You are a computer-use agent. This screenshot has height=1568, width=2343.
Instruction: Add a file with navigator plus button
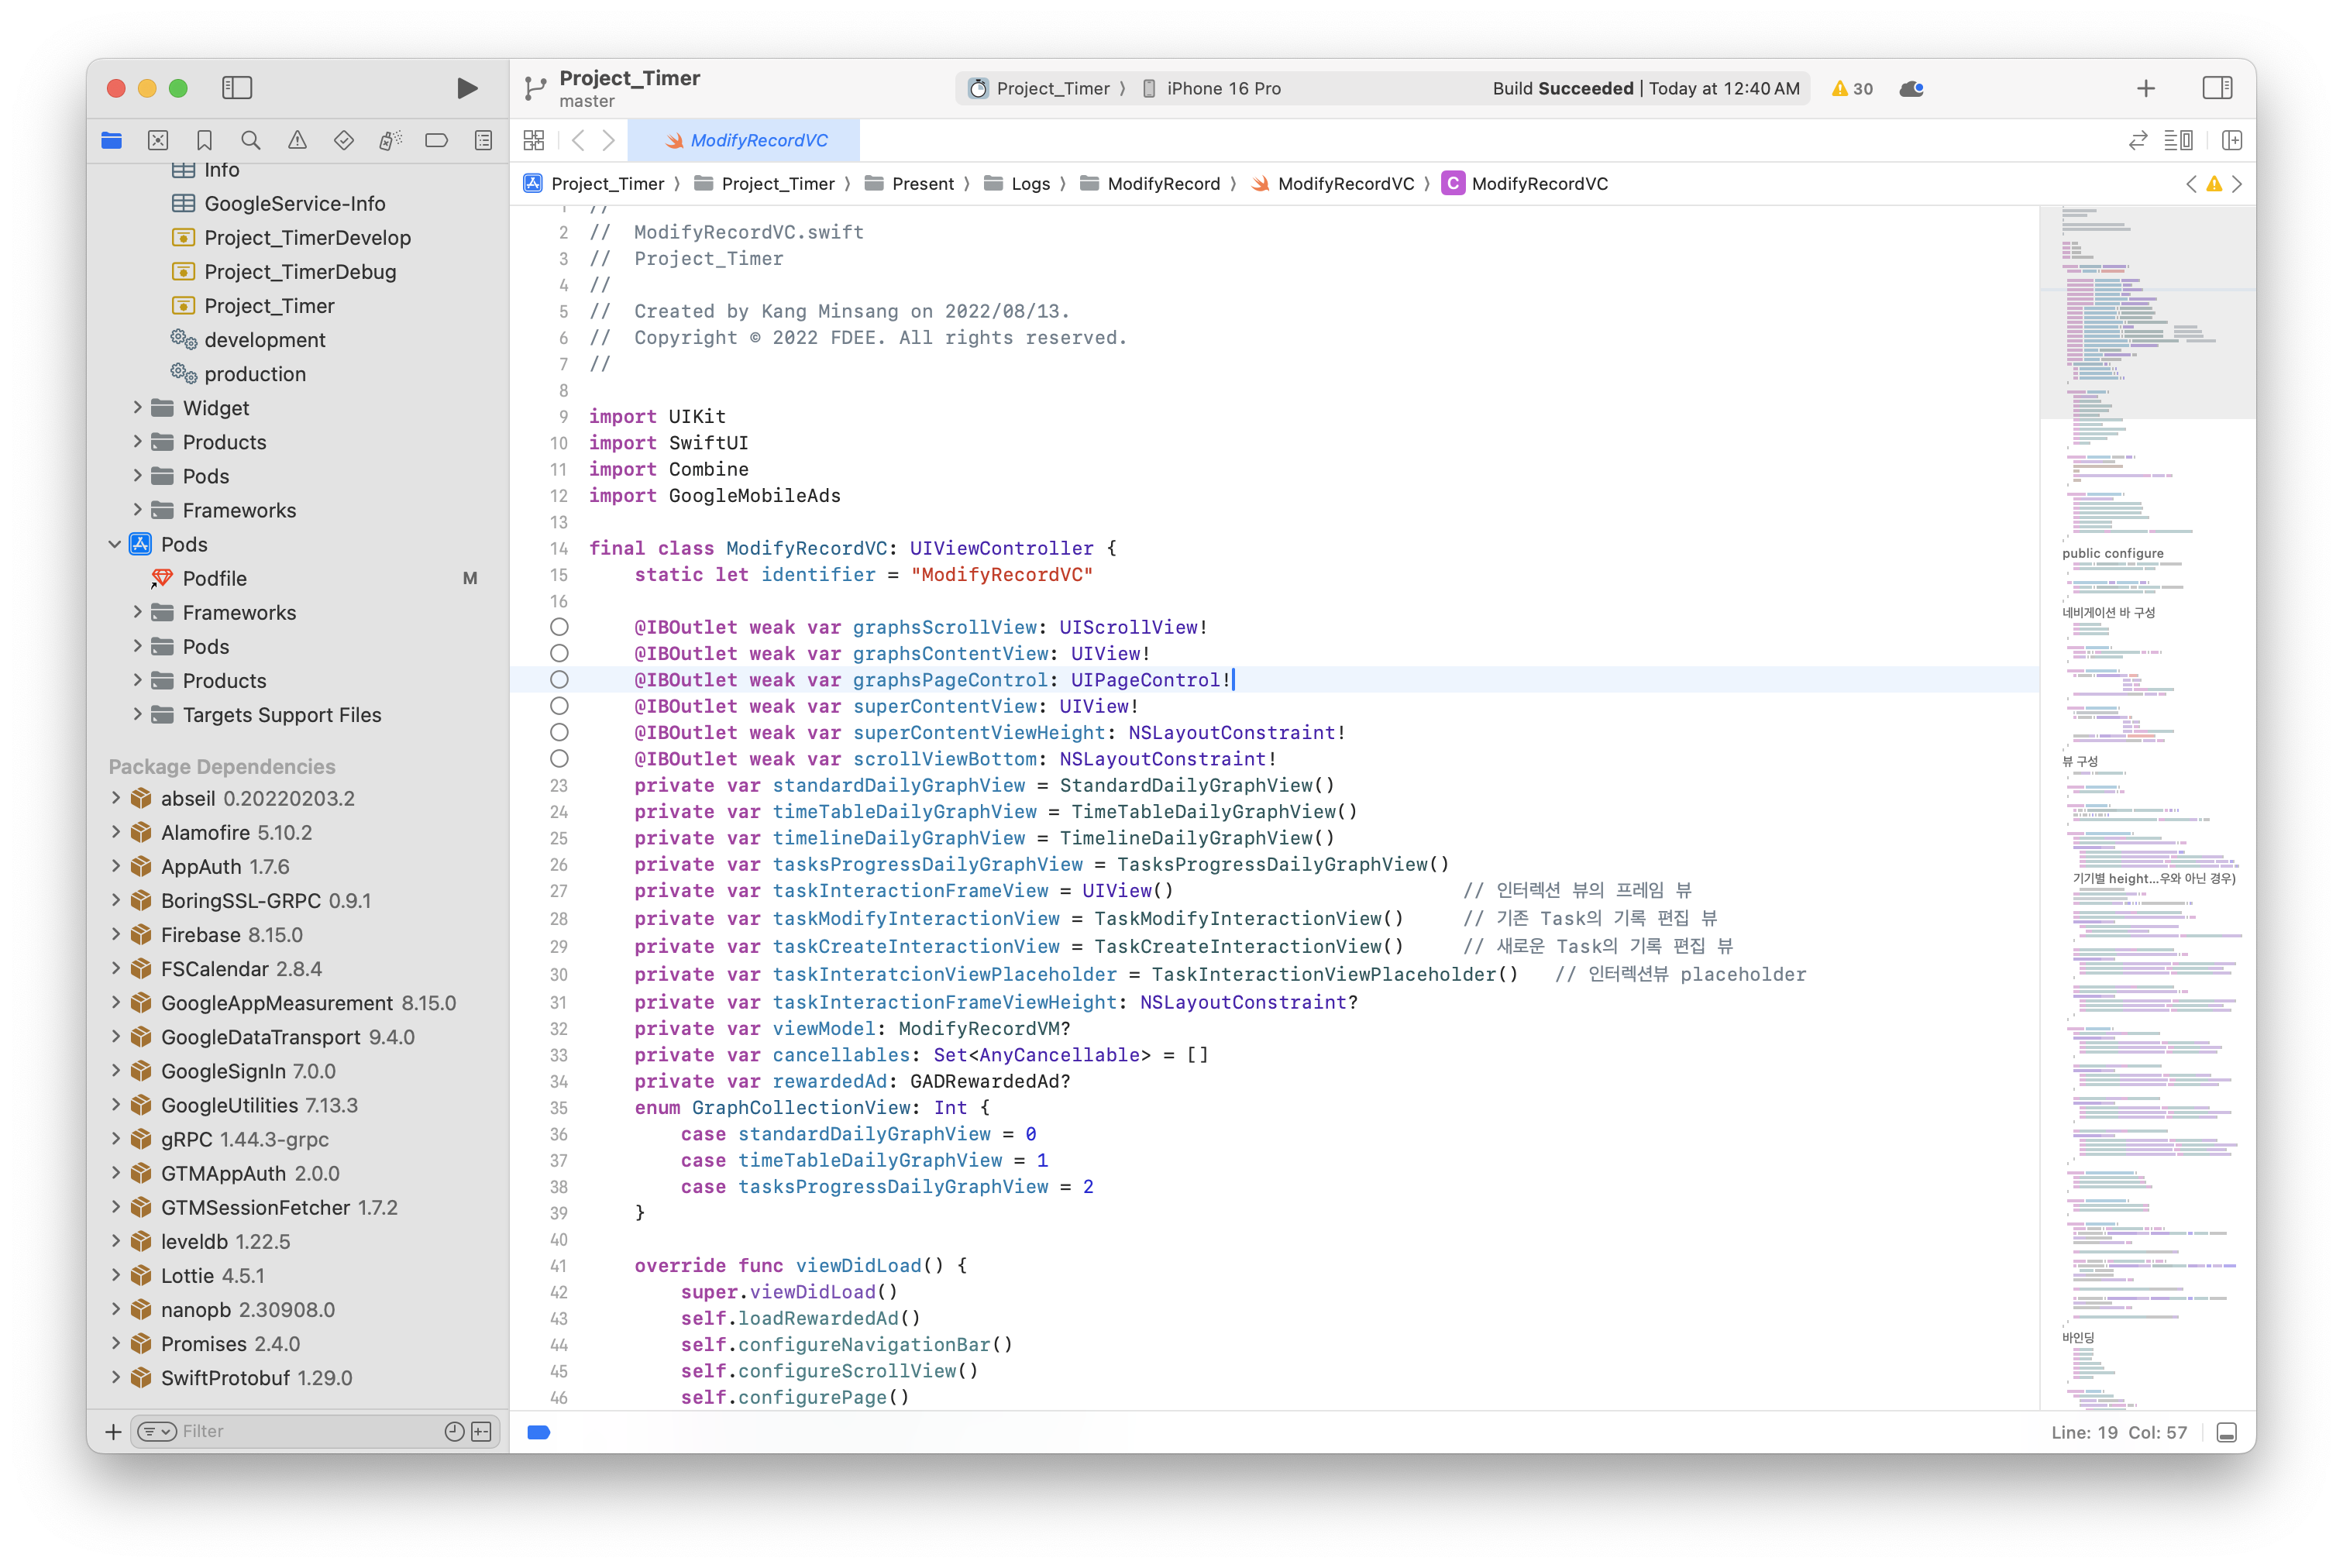coord(113,1432)
